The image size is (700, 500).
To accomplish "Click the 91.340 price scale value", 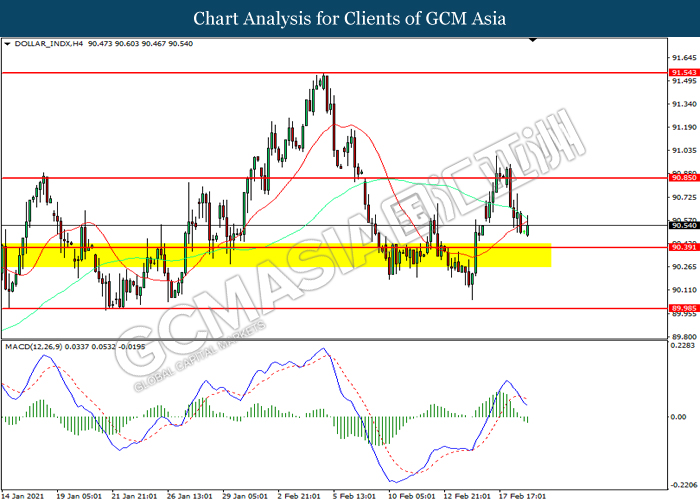I will pyautogui.click(x=684, y=104).
